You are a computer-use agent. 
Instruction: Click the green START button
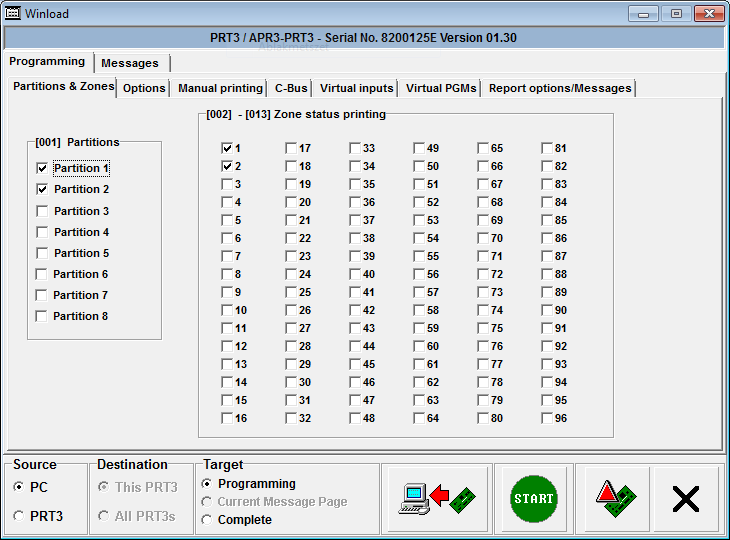pos(533,498)
